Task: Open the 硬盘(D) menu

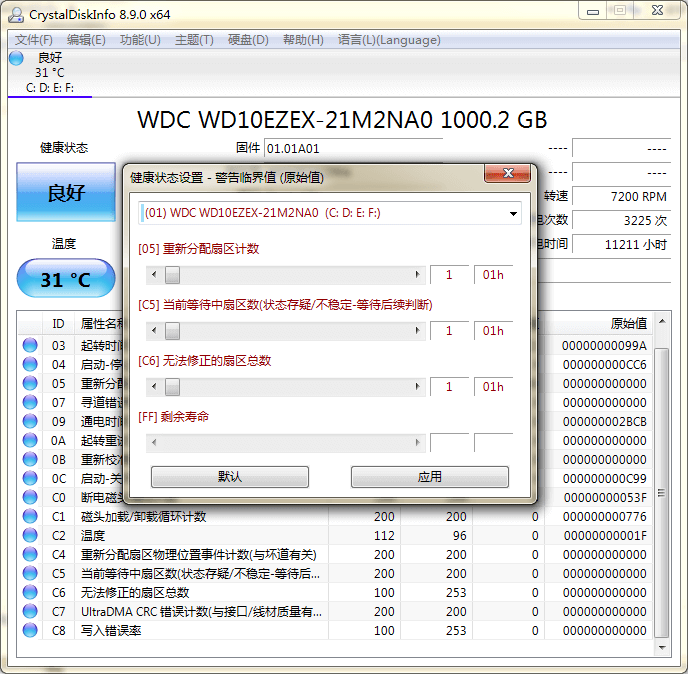Action: tap(248, 40)
